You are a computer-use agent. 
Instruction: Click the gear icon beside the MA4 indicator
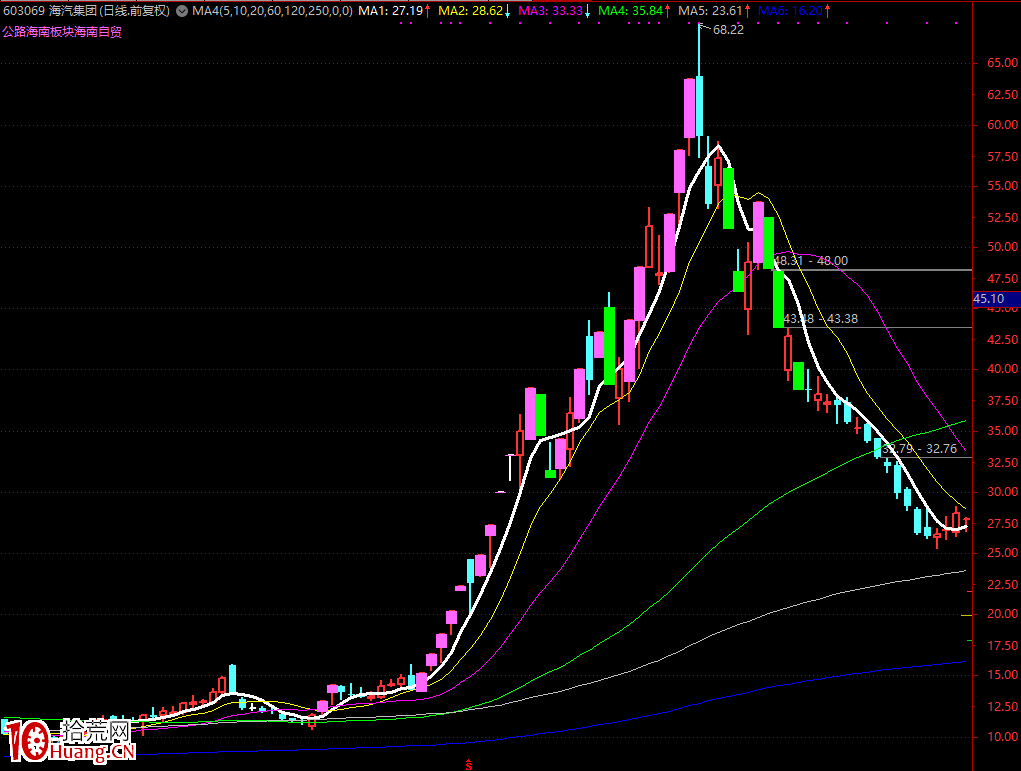click(182, 12)
